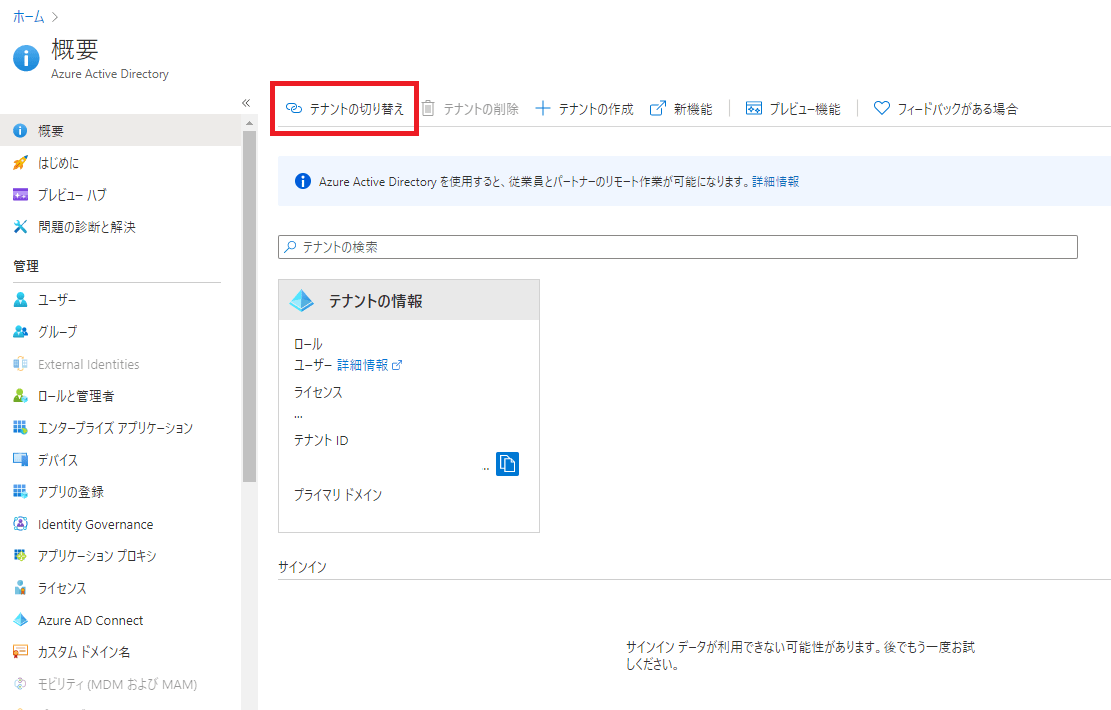The height and width of the screenshot is (710, 1111).
Task: Click エンタープライズ アプリケーション icon
Action: coord(21,428)
